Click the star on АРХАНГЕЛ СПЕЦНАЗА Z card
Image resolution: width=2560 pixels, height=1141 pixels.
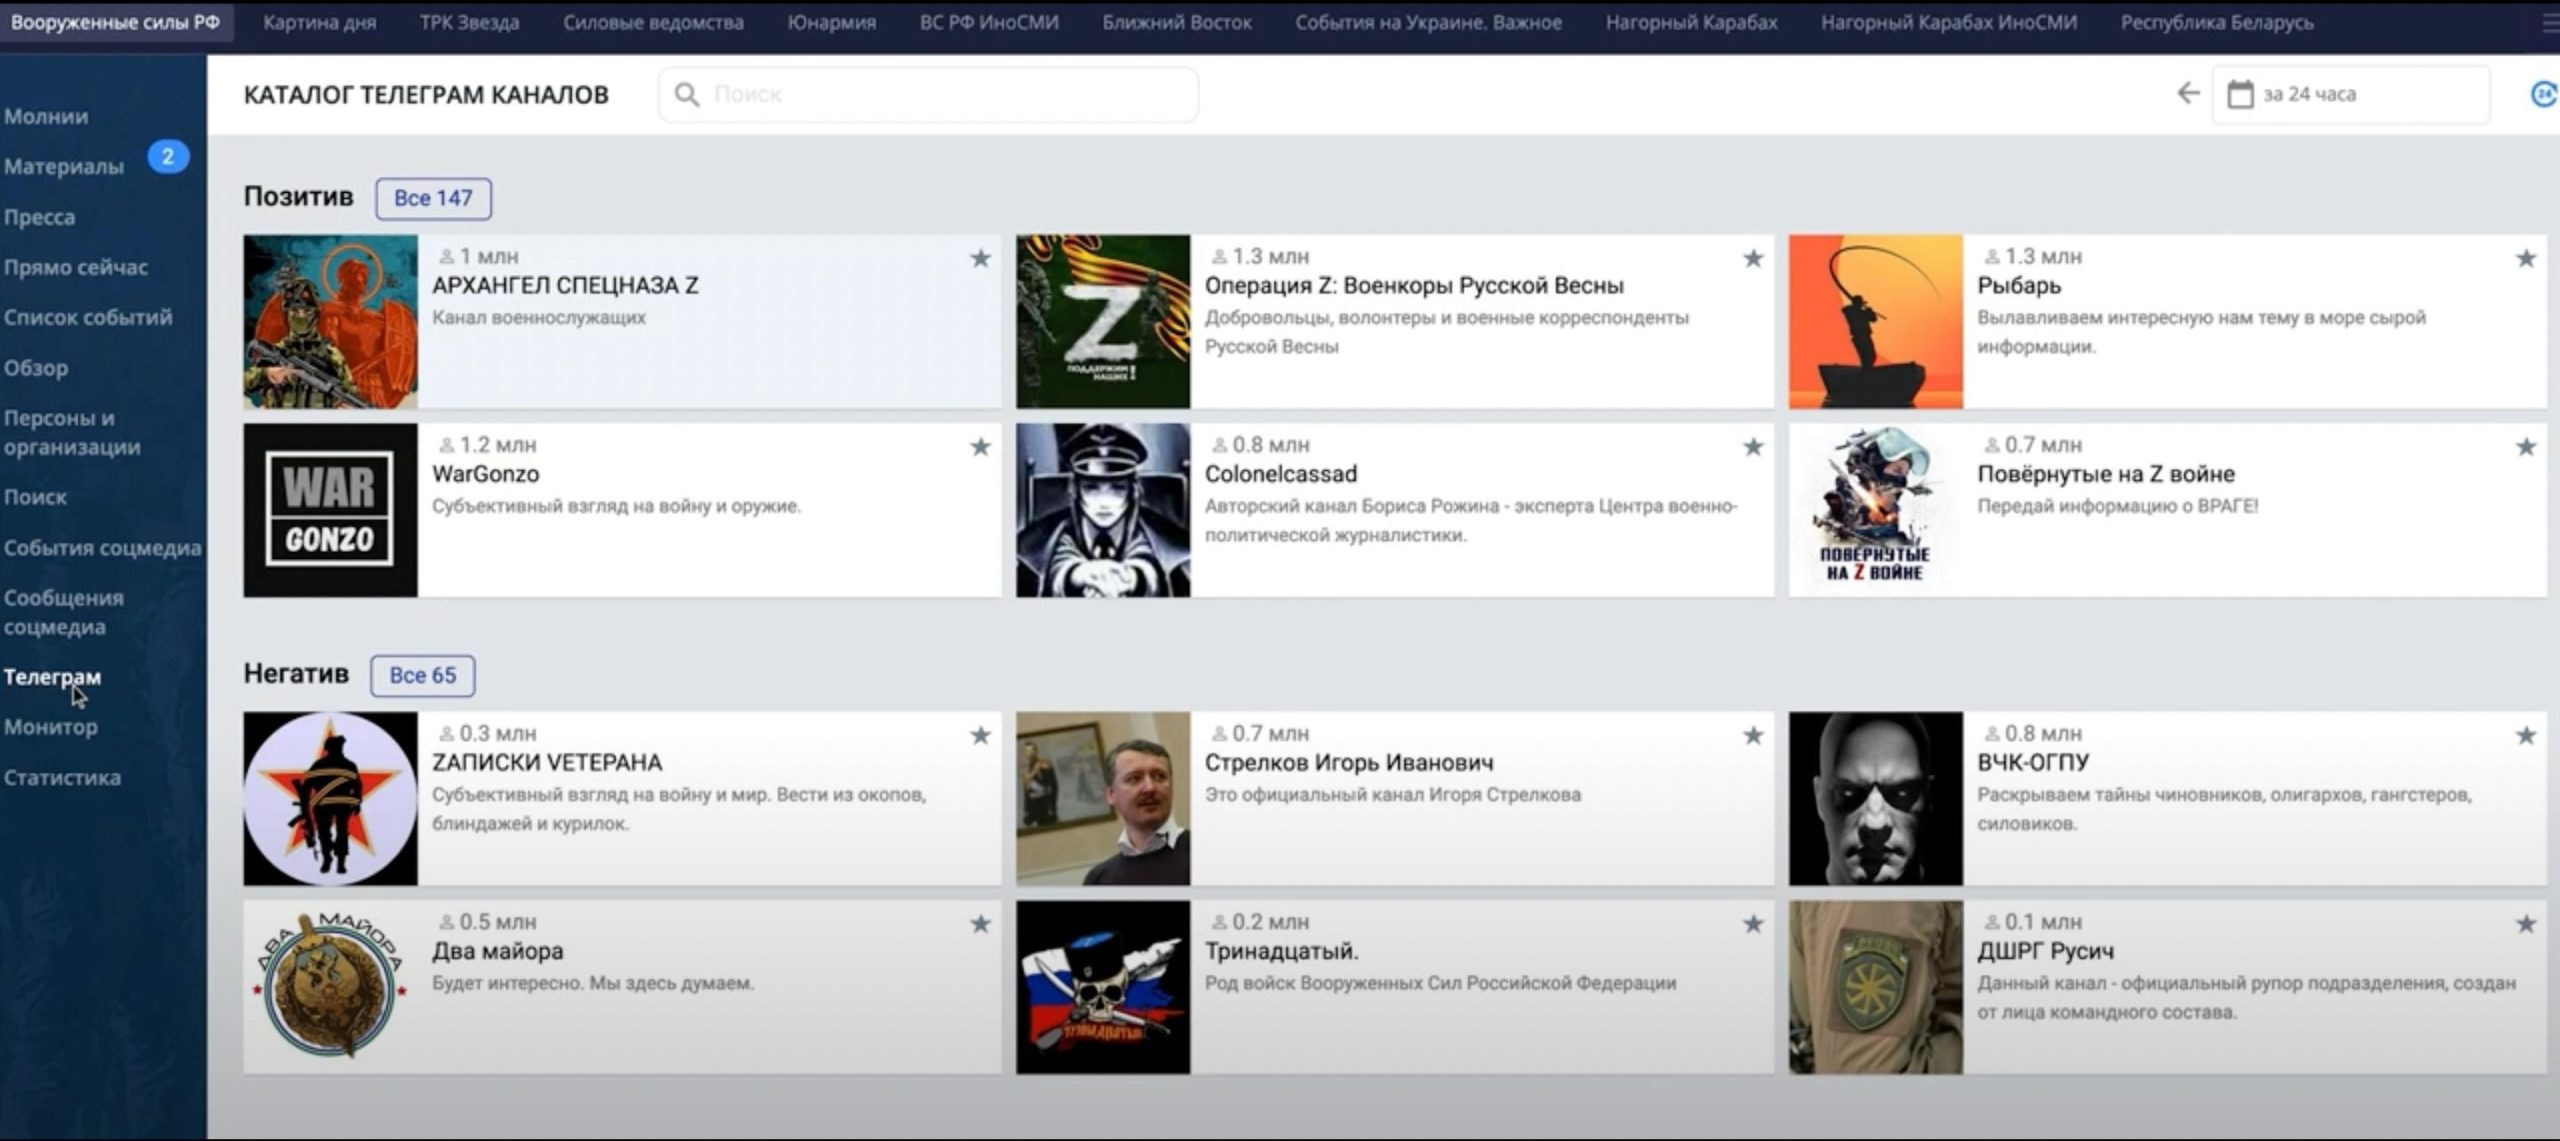coord(980,259)
